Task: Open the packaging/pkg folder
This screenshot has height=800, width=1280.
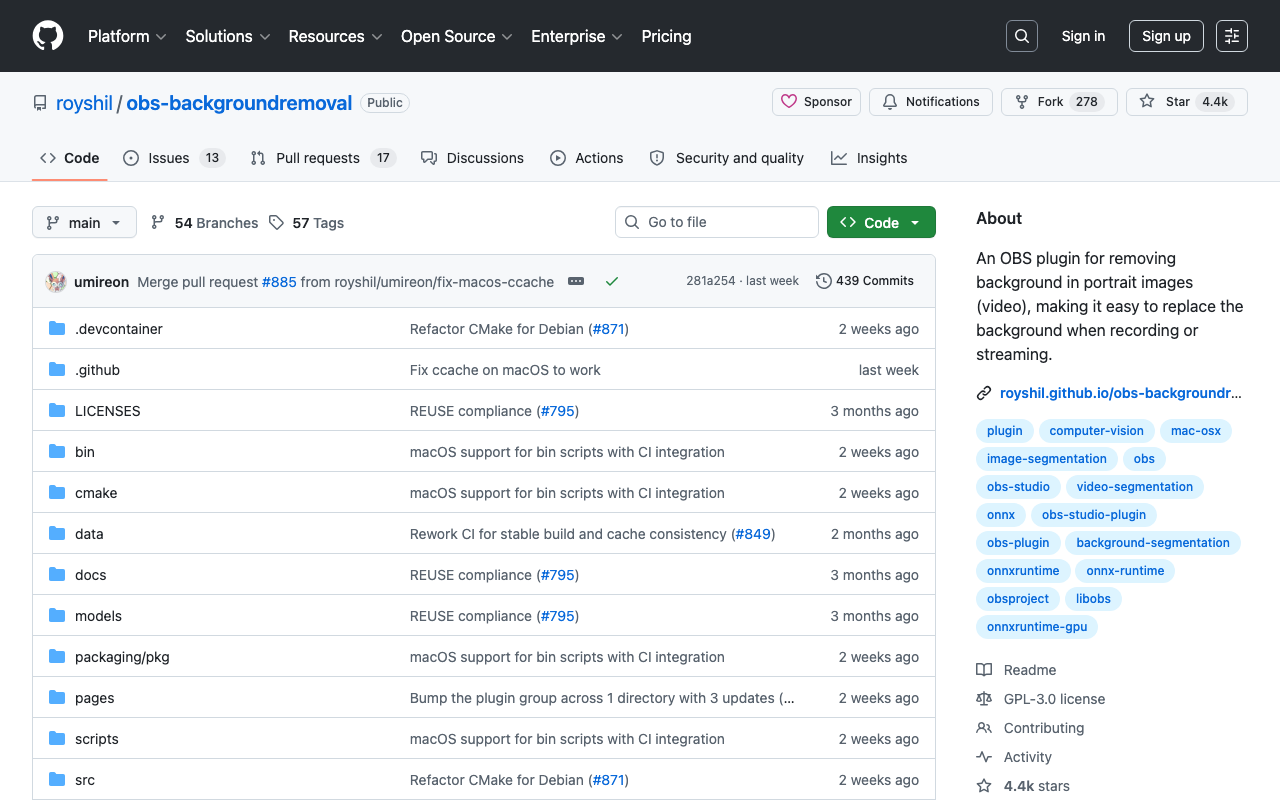Action: point(122,657)
